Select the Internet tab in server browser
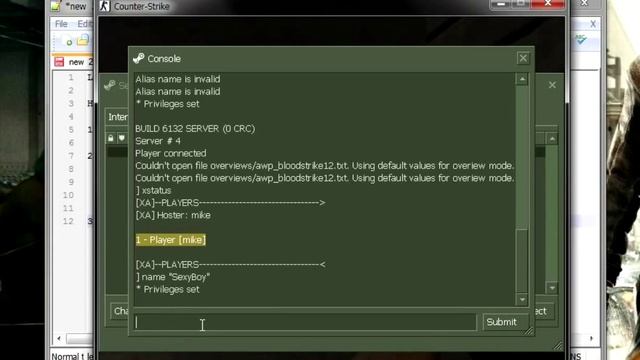 (118, 117)
